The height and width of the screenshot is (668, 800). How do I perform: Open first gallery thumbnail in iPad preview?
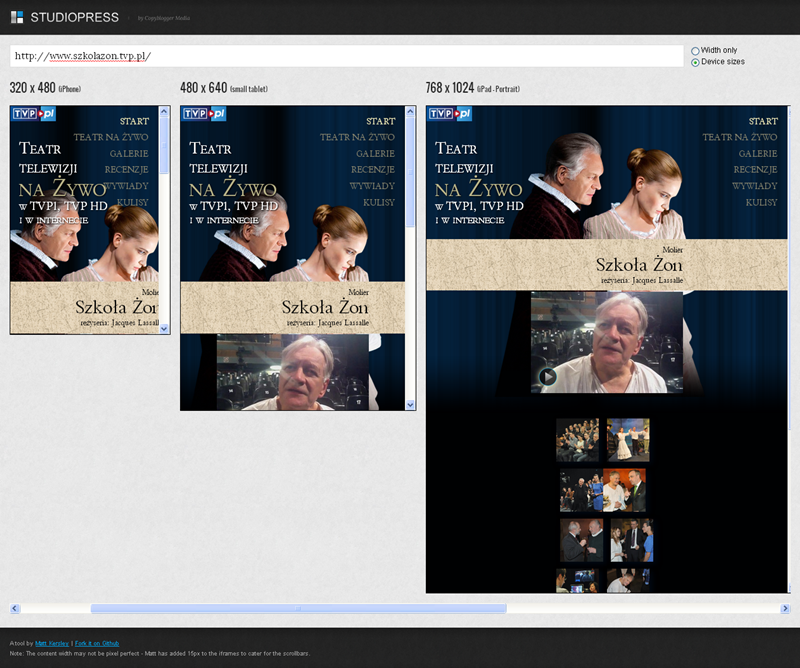[x=577, y=440]
